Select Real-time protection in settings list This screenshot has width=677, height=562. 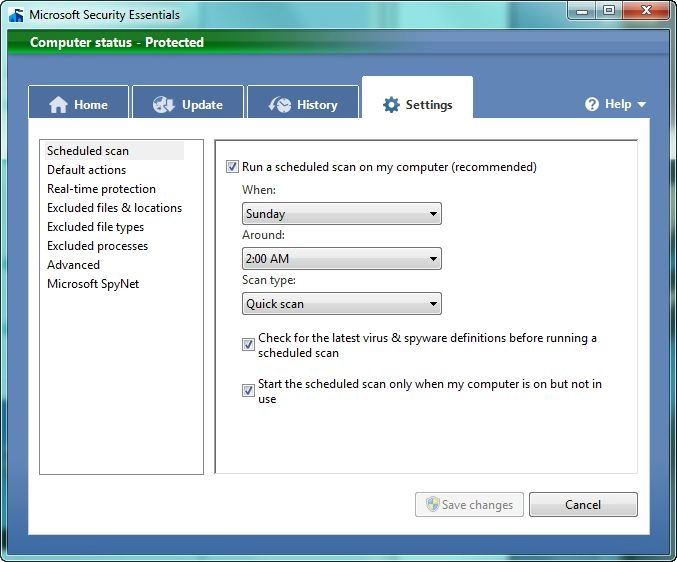[x=101, y=189]
